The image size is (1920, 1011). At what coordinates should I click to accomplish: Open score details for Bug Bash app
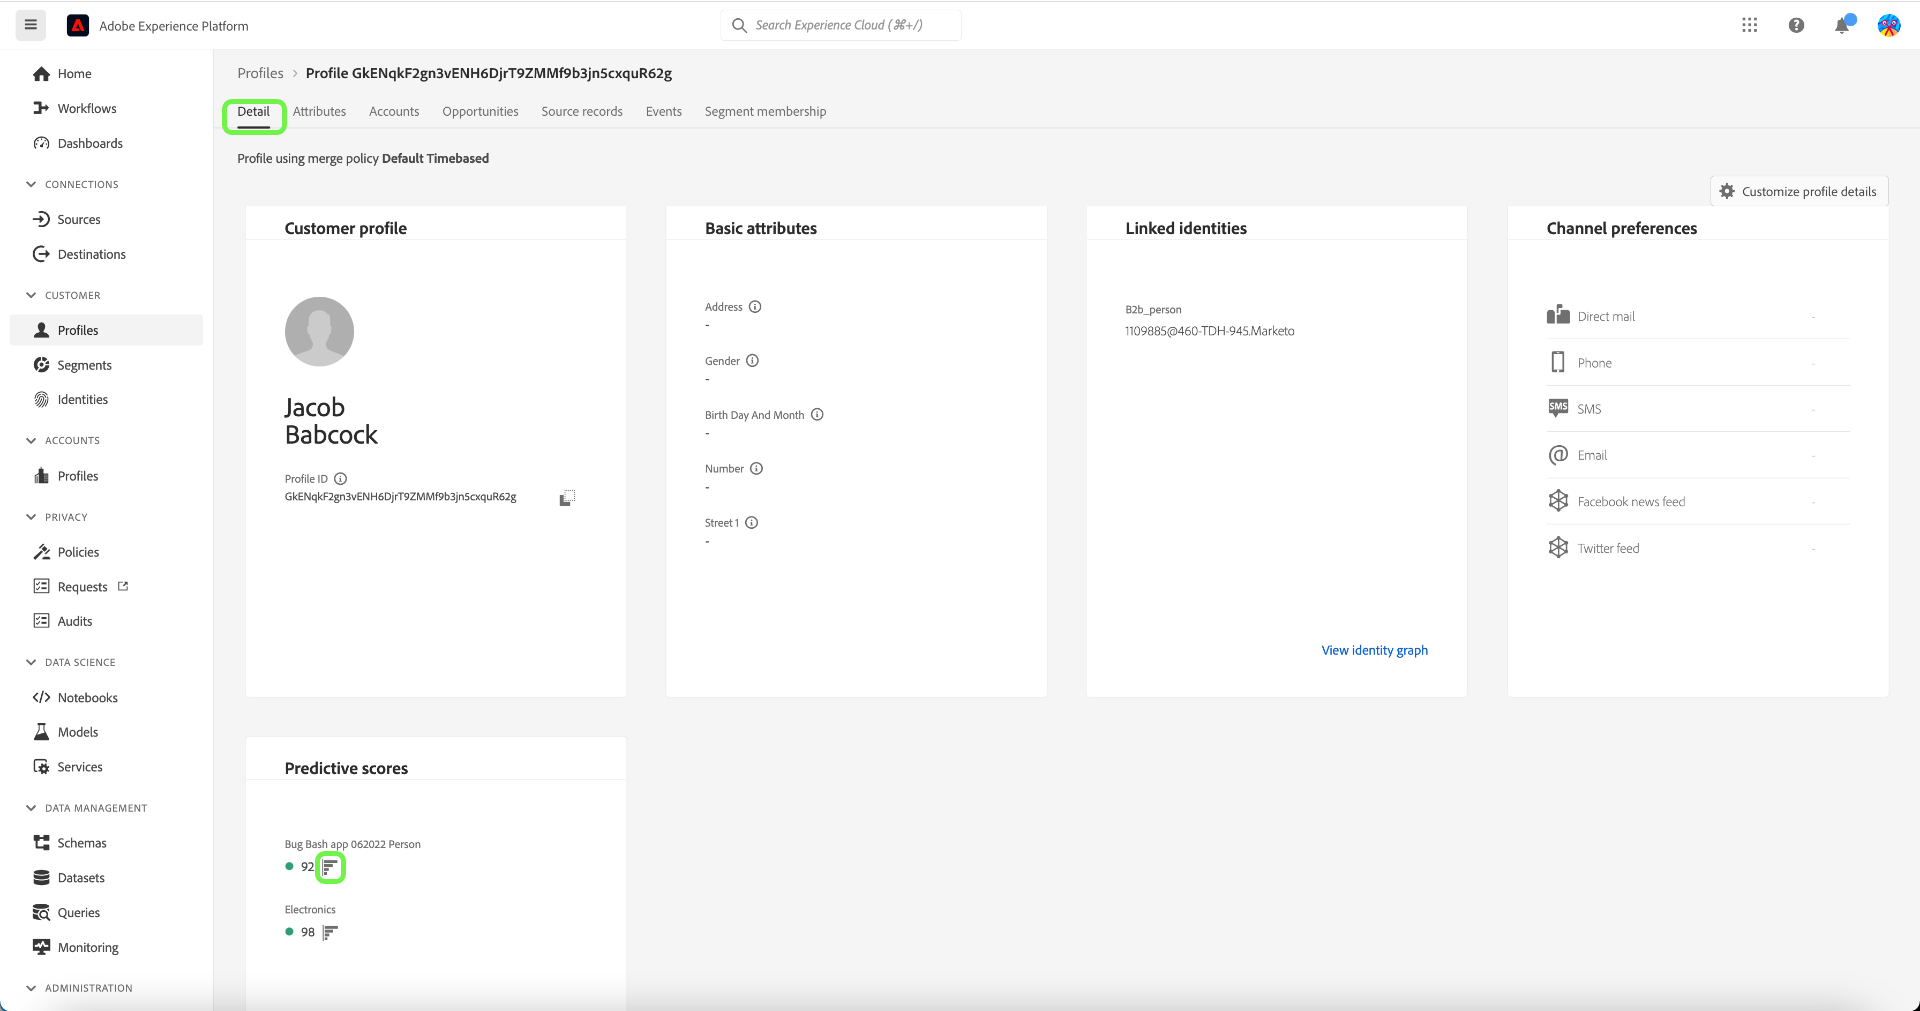click(330, 867)
